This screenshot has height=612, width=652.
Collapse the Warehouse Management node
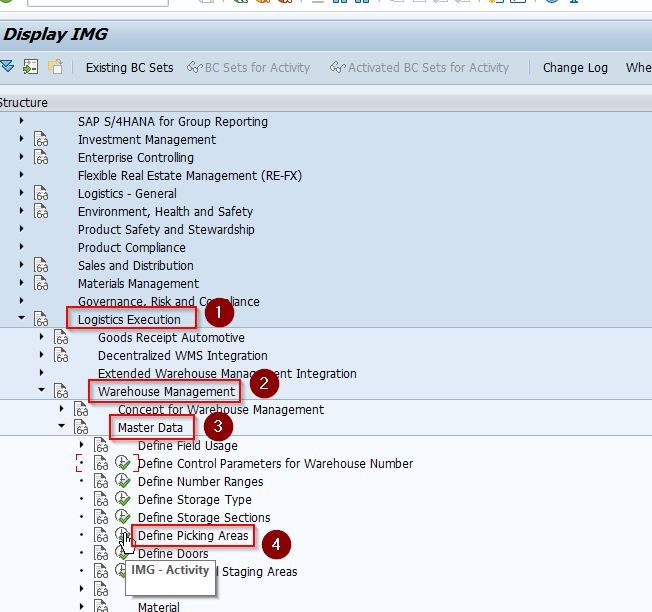pyautogui.click(x=42, y=390)
